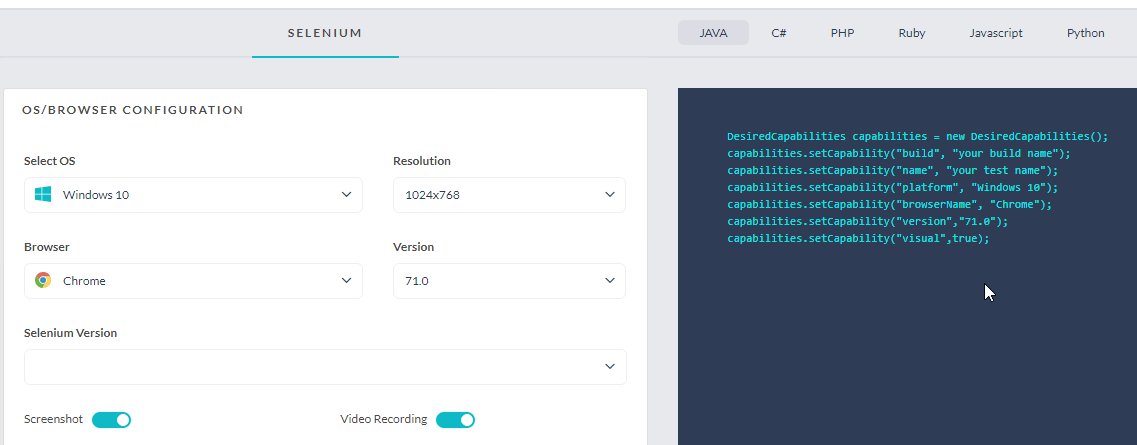Click the Windows logo icon in Select OS
The height and width of the screenshot is (445, 1137).
[x=44, y=194]
